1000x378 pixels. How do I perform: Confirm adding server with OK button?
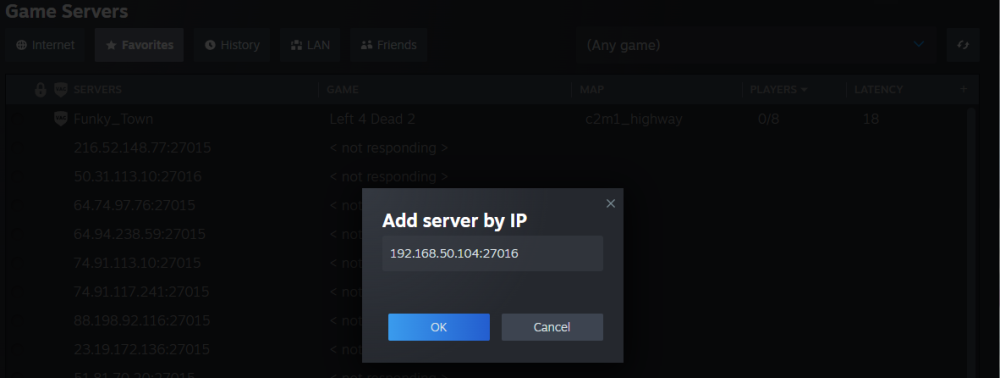[439, 327]
